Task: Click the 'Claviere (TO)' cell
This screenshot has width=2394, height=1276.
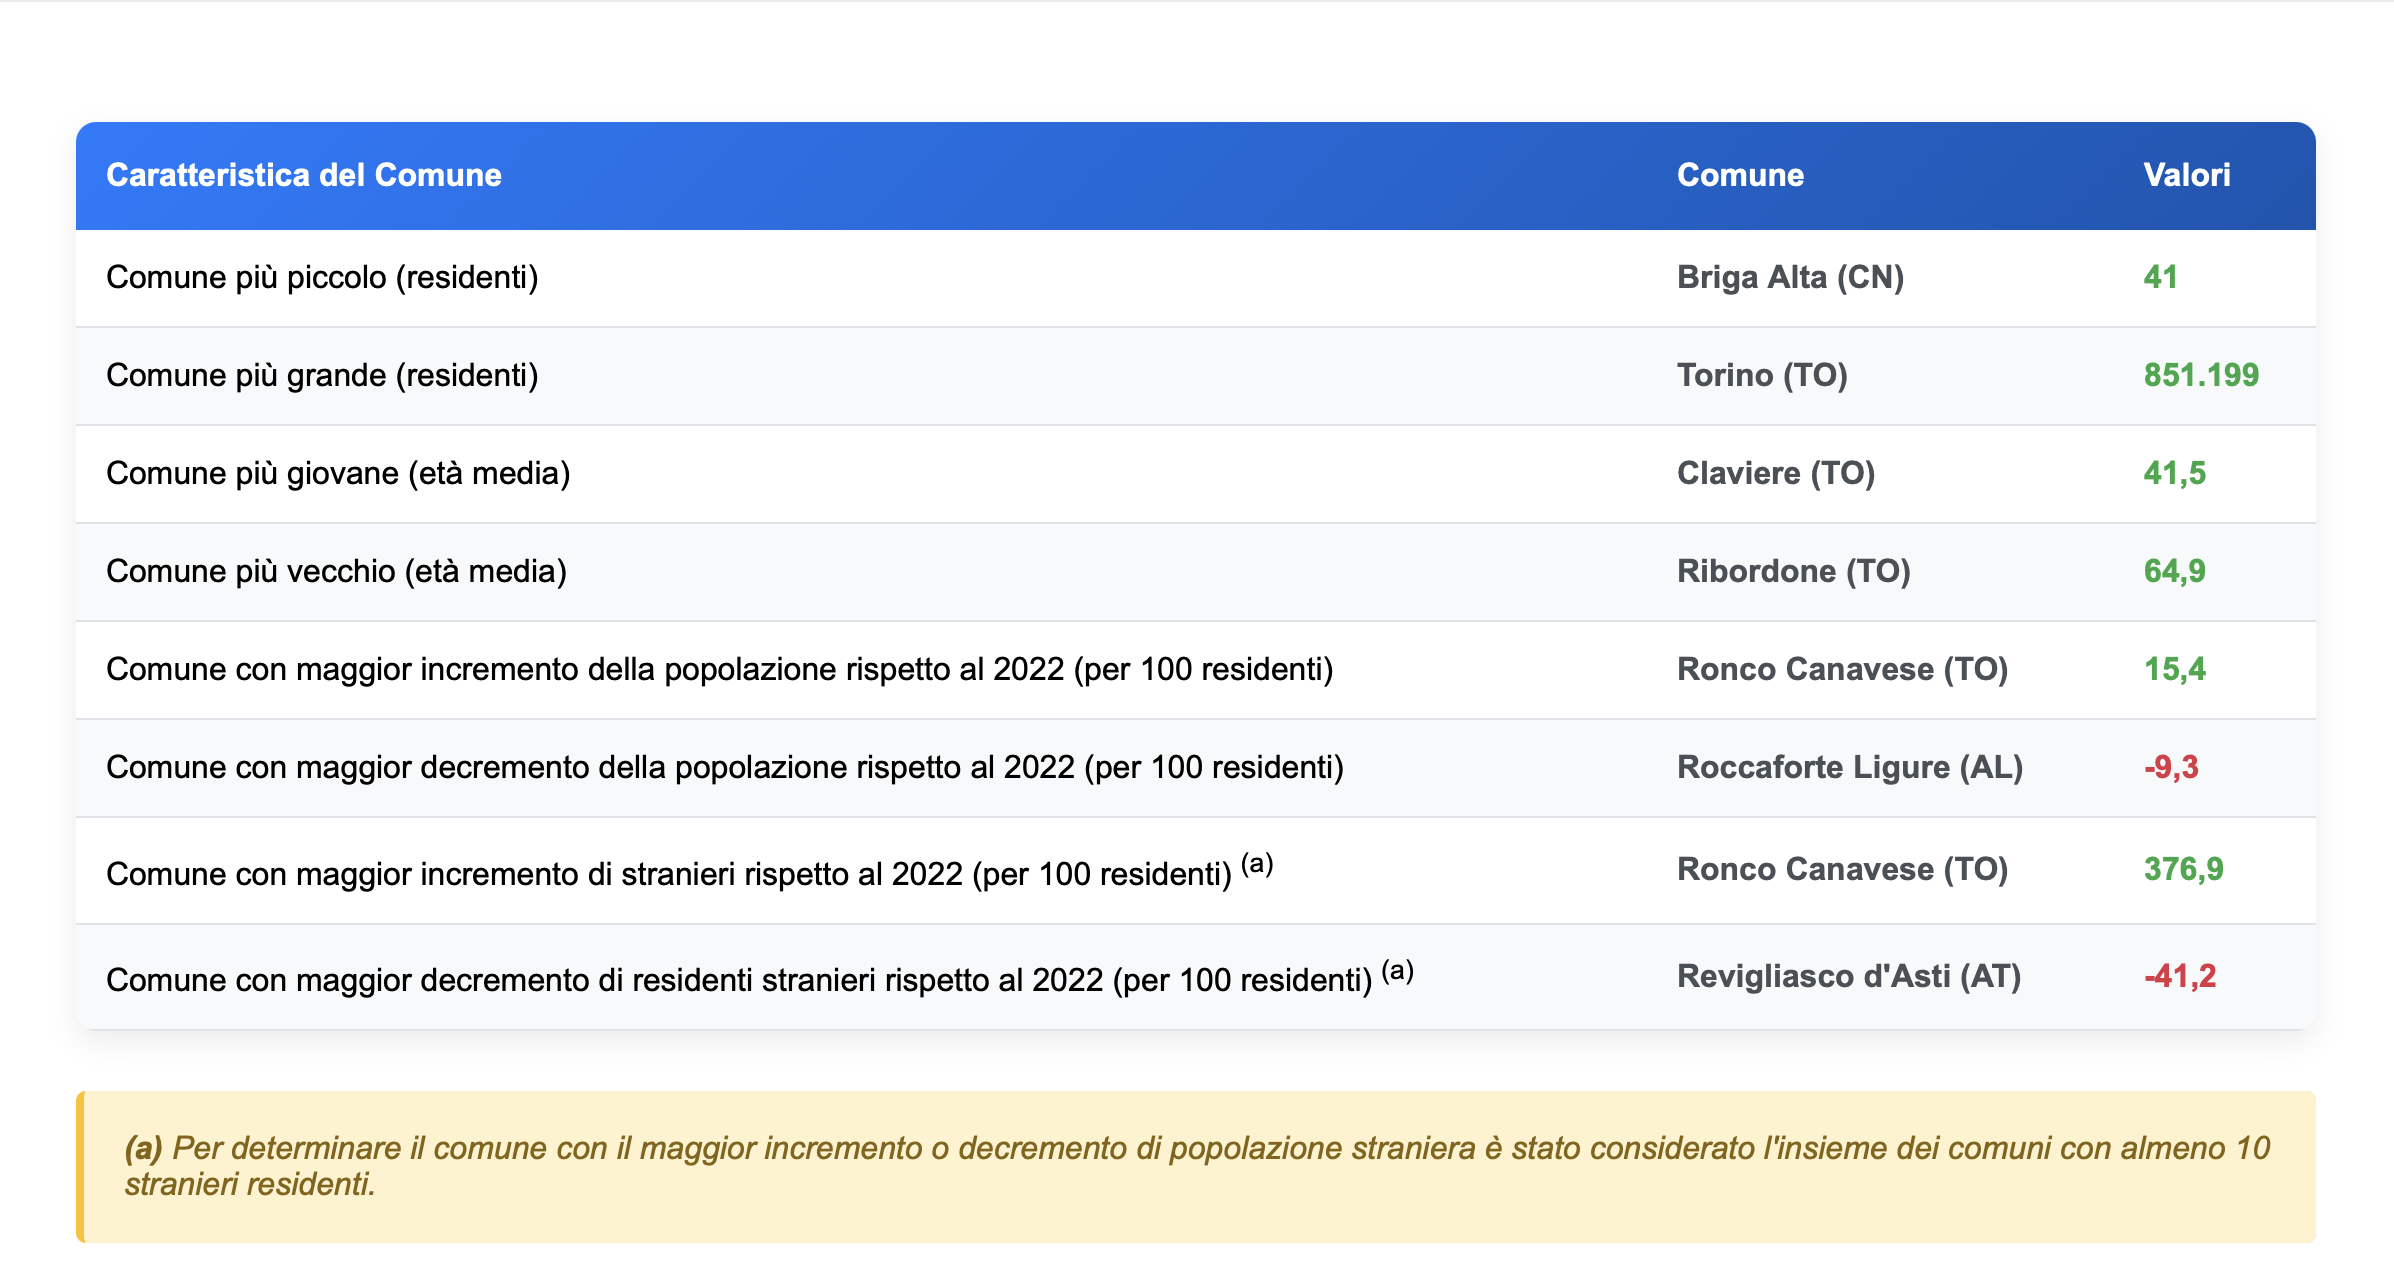Action: [1775, 473]
